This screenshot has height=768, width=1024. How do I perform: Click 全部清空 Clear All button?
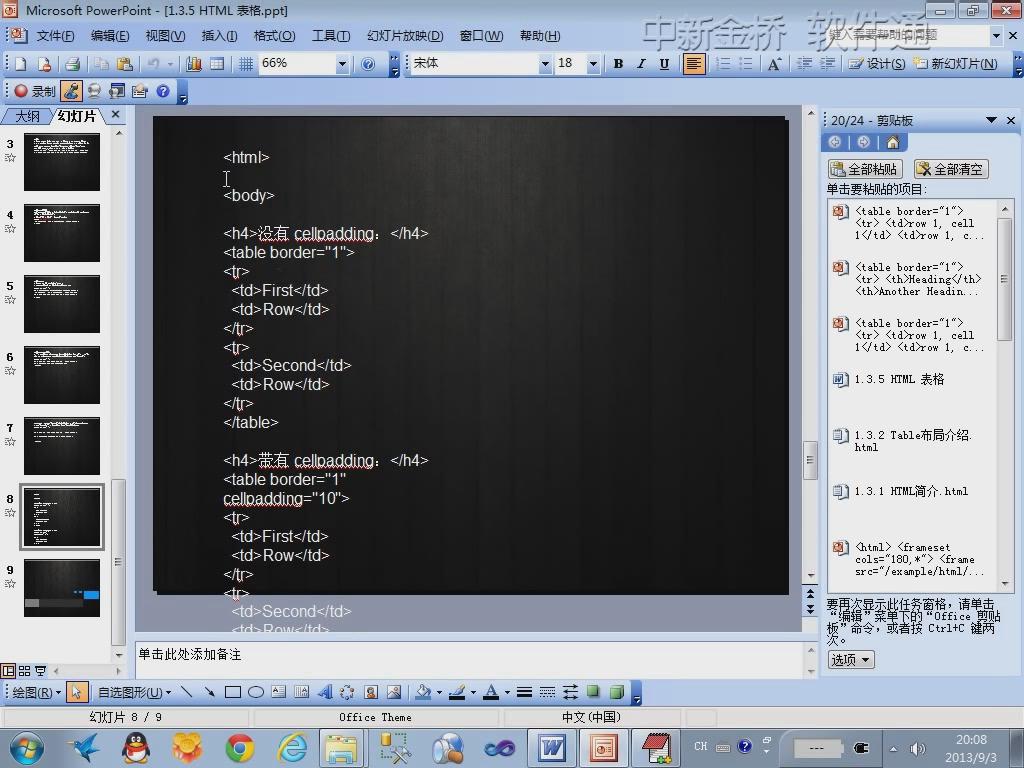(x=951, y=169)
